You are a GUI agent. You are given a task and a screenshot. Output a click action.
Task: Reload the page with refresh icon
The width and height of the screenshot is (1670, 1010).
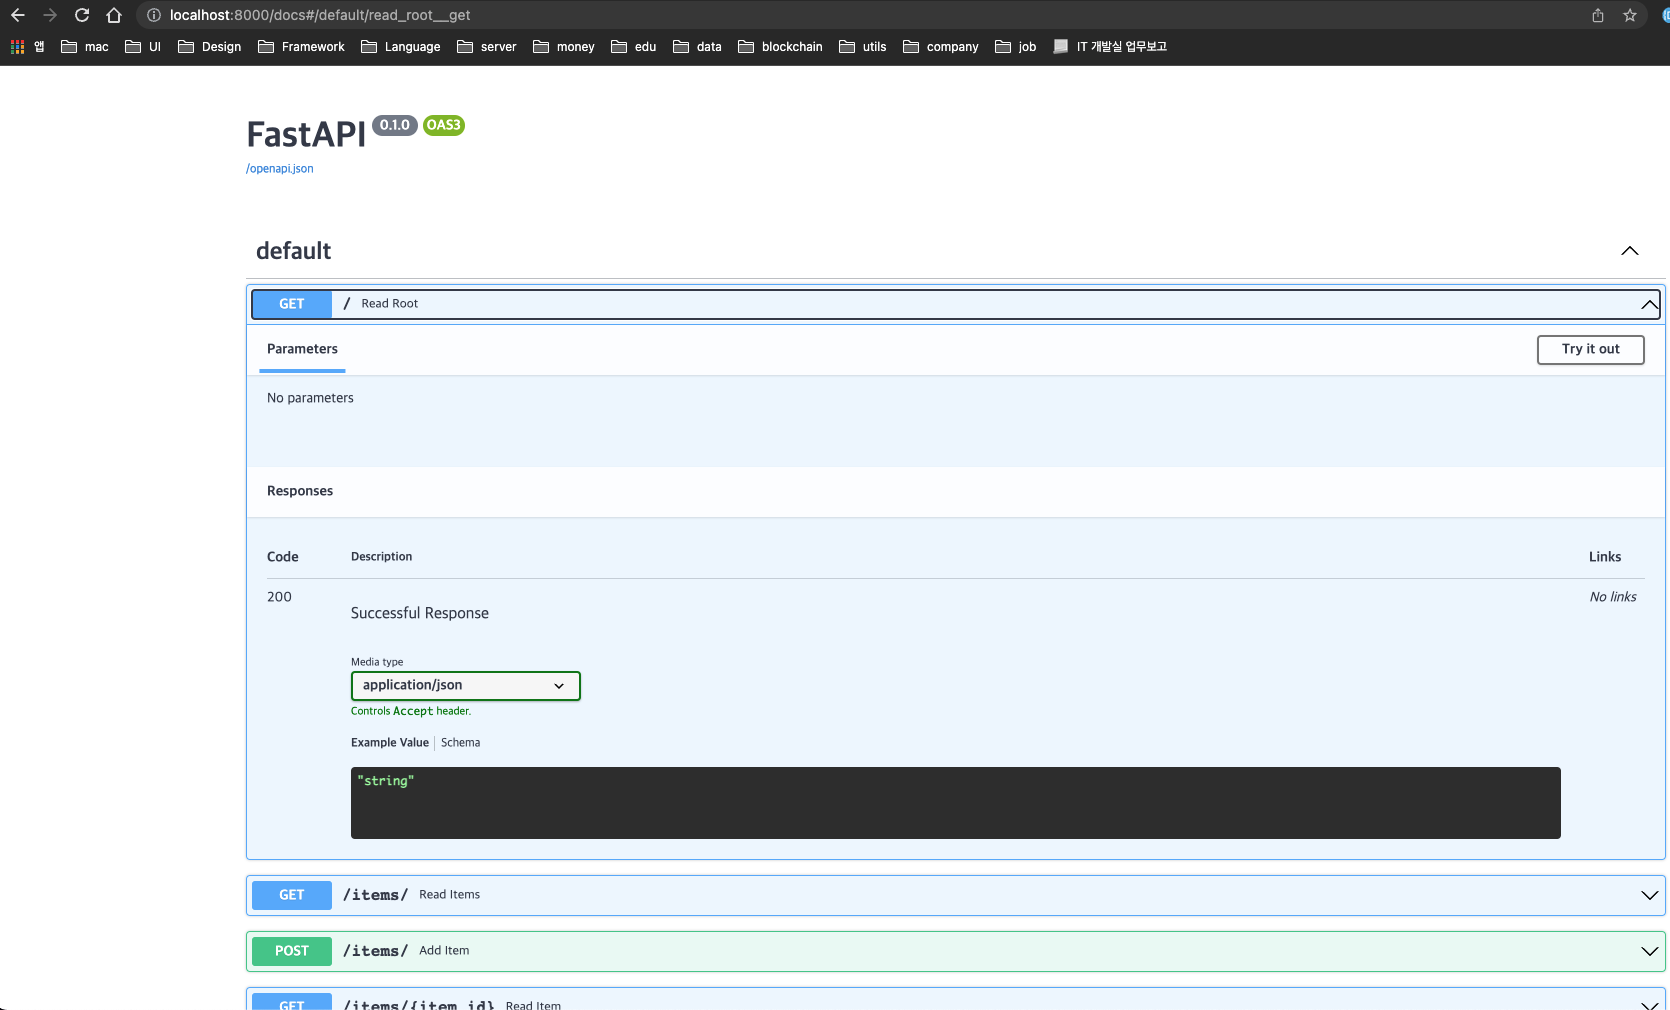(82, 15)
